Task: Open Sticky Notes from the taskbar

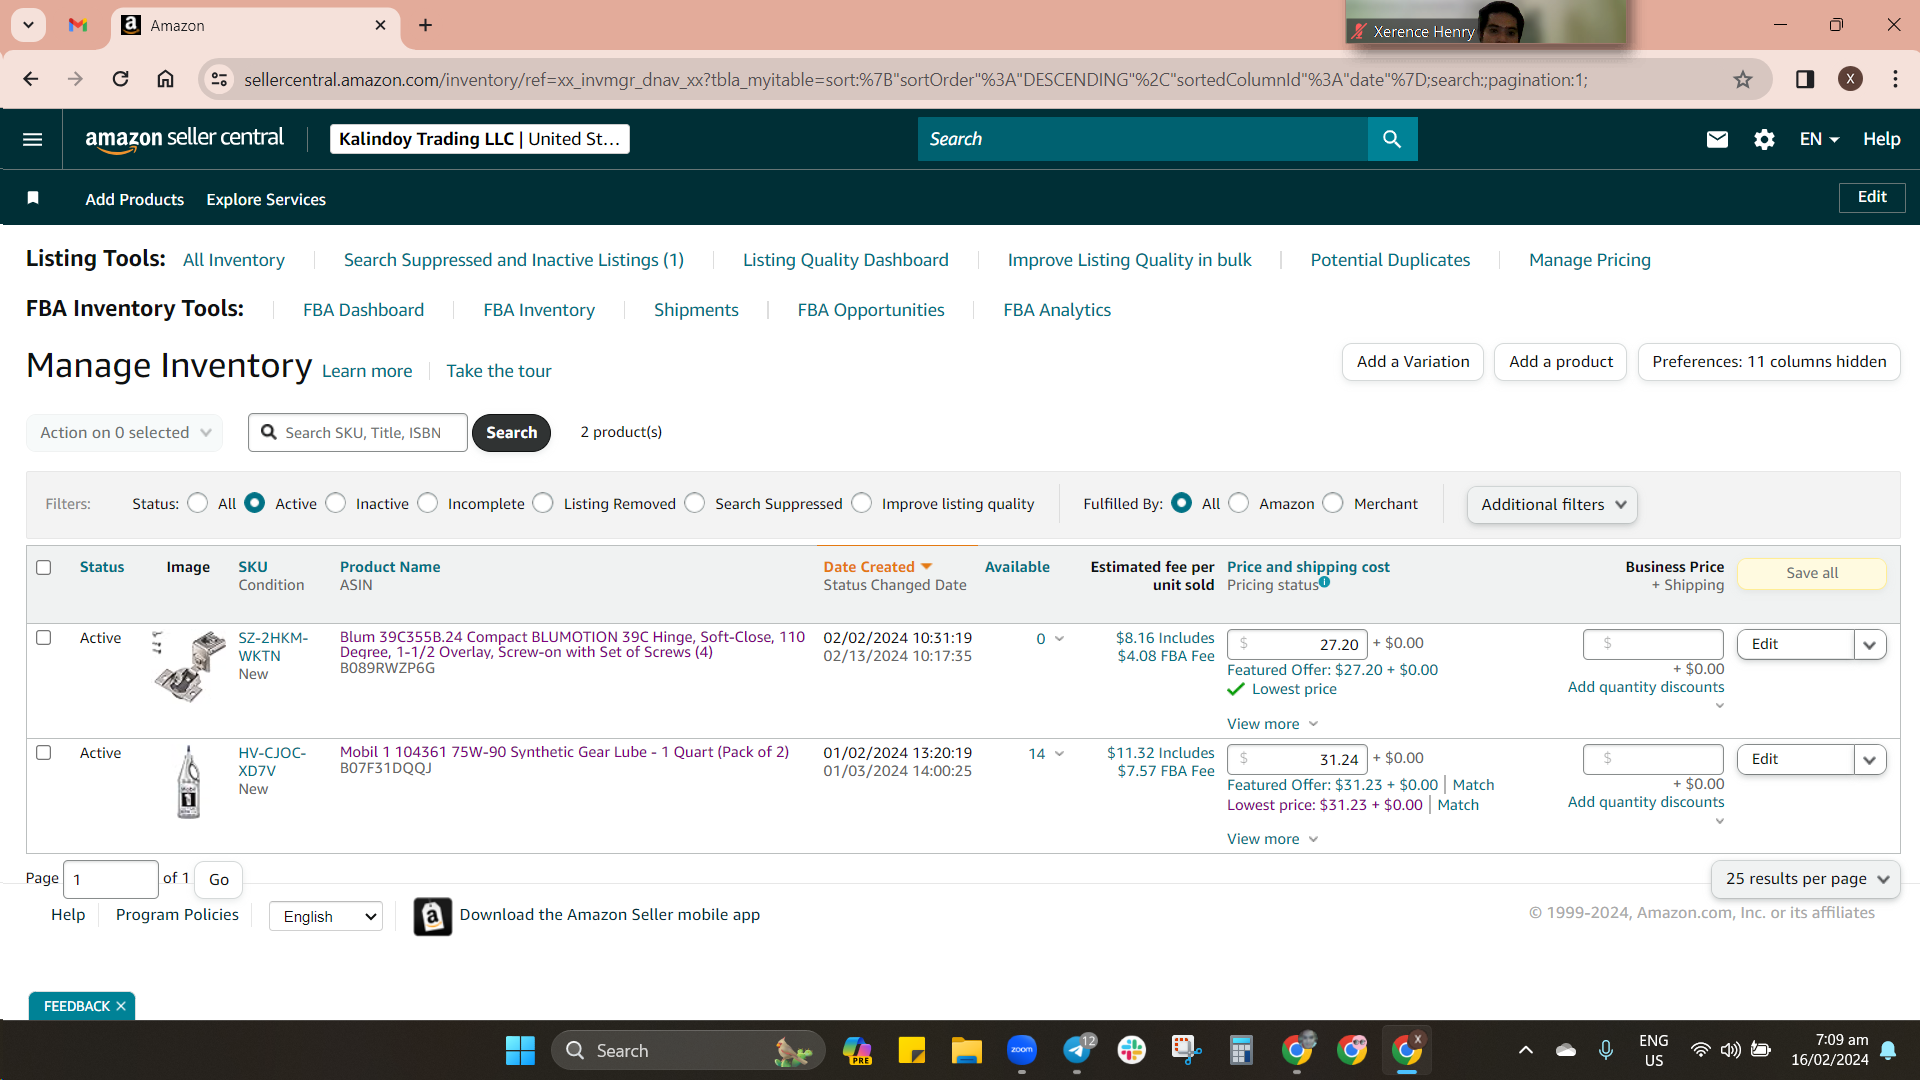Action: (x=911, y=1050)
